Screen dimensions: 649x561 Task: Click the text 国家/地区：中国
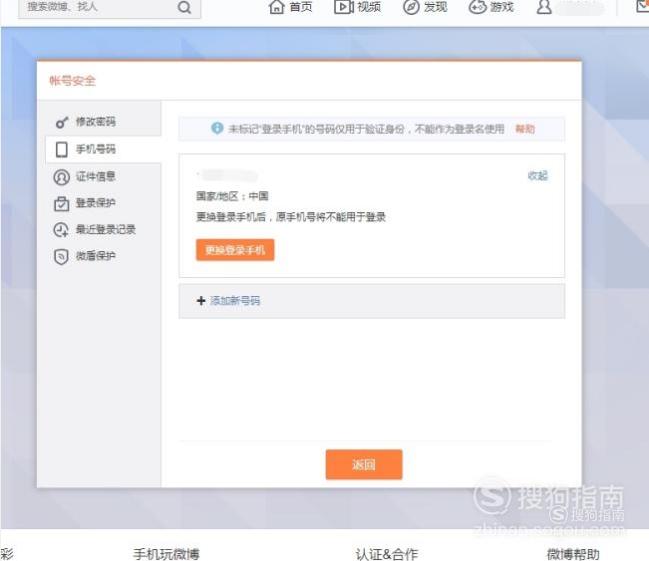pyautogui.click(x=232, y=196)
